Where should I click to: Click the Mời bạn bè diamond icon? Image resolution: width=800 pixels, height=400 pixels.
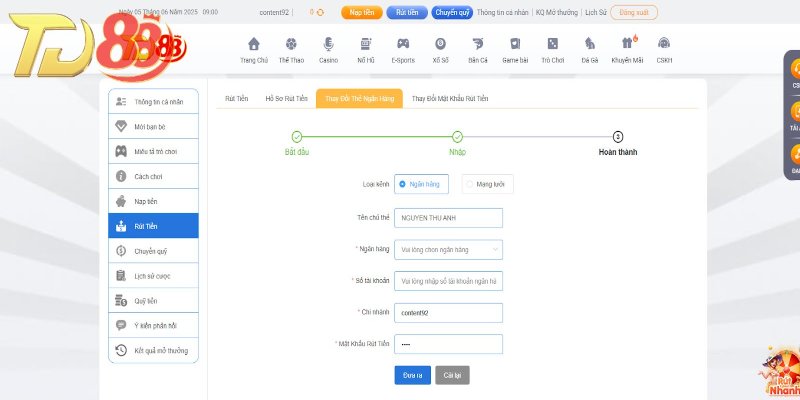(x=121, y=127)
